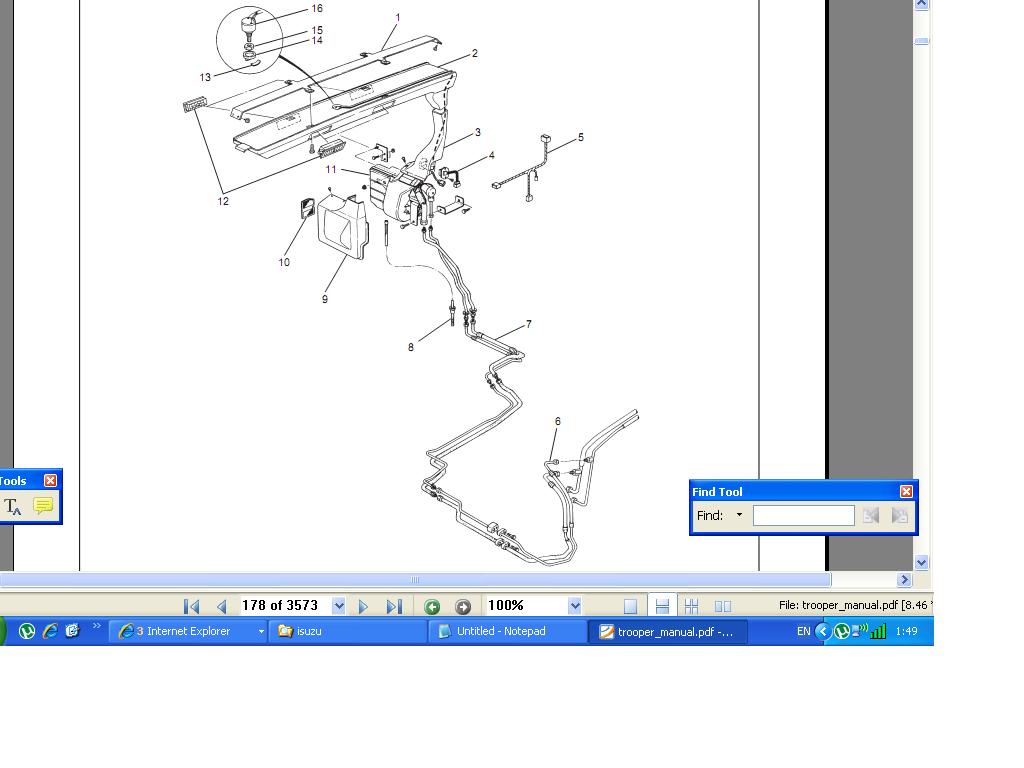Viewport: 1024px width, 768px height.
Task: Open Internet Explorer taskbar group
Action: click(187, 631)
